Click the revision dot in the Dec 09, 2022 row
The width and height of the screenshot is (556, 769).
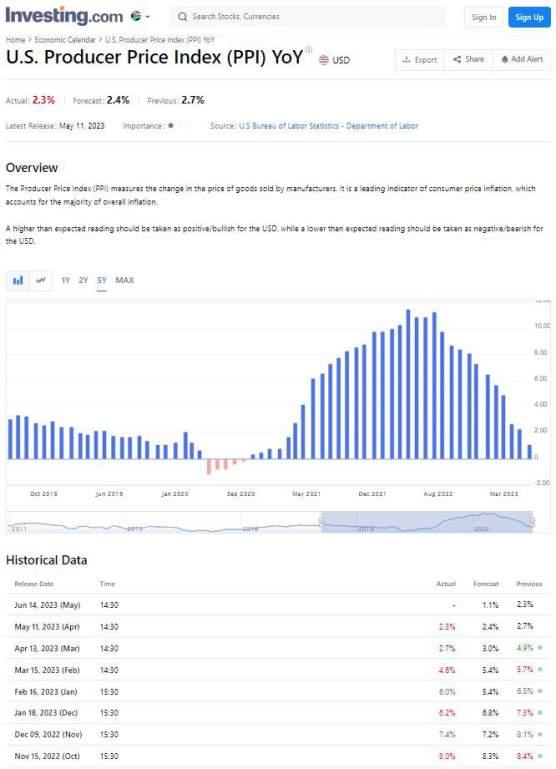coord(540,734)
